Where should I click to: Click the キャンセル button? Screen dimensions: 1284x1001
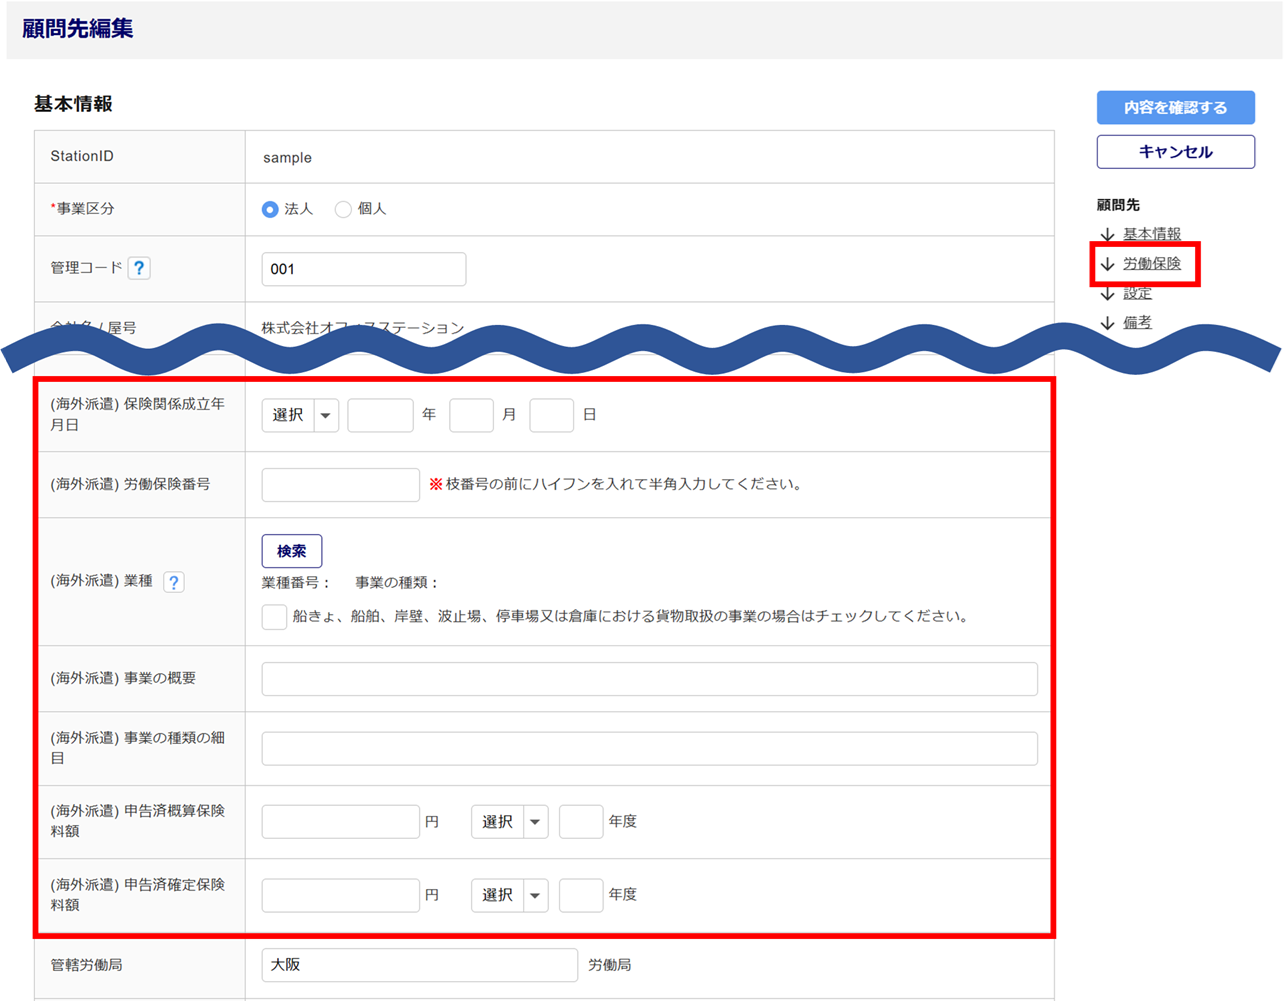[x=1175, y=152]
